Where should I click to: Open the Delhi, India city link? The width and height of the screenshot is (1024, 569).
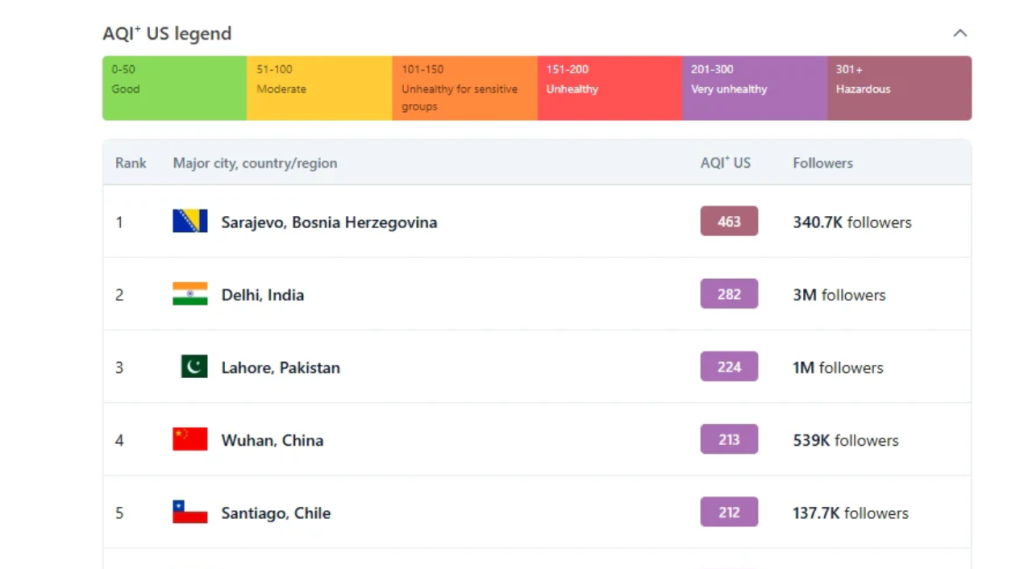tap(262, 295)
